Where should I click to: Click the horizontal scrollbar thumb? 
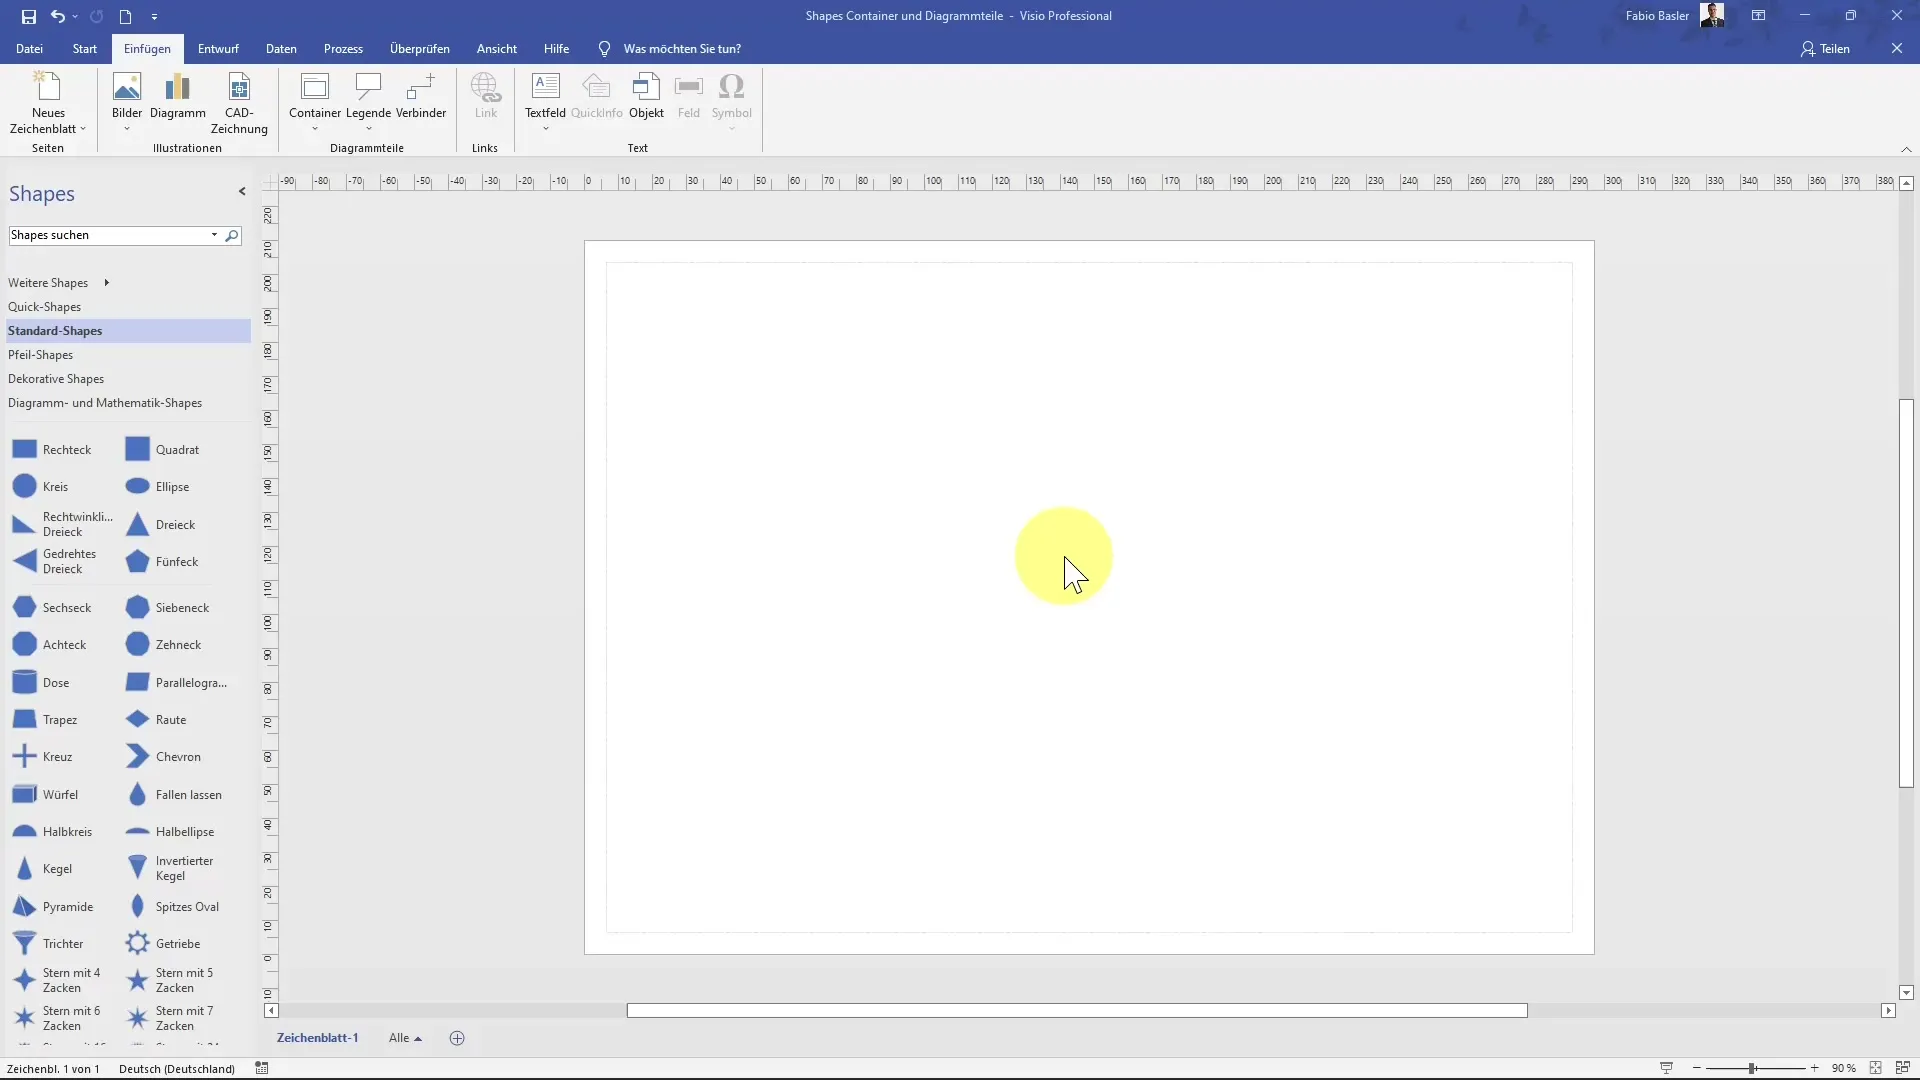[x=1077, y=1011]
